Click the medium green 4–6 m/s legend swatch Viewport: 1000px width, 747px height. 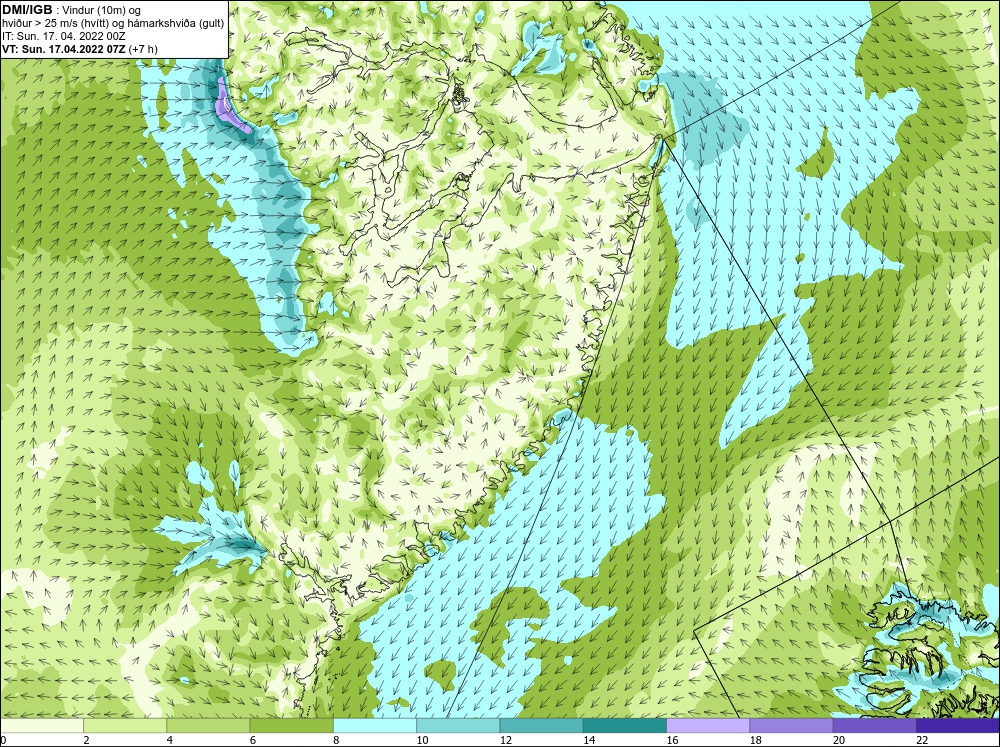tap(208, 725)
